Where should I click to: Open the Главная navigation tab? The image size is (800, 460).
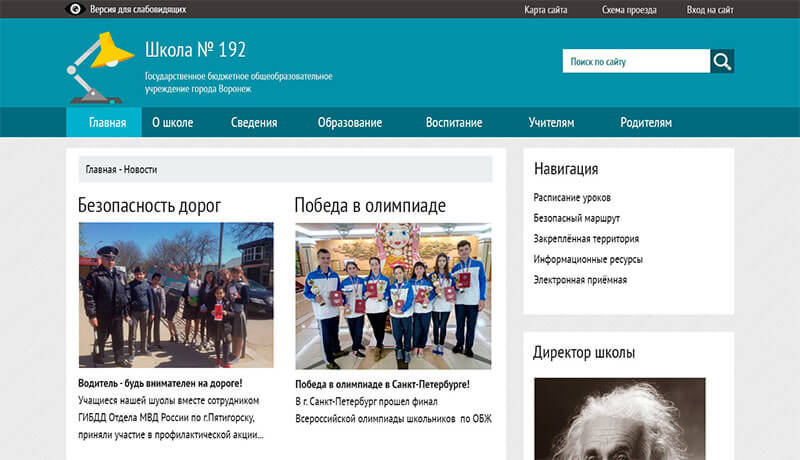click(x=107, y=123)
